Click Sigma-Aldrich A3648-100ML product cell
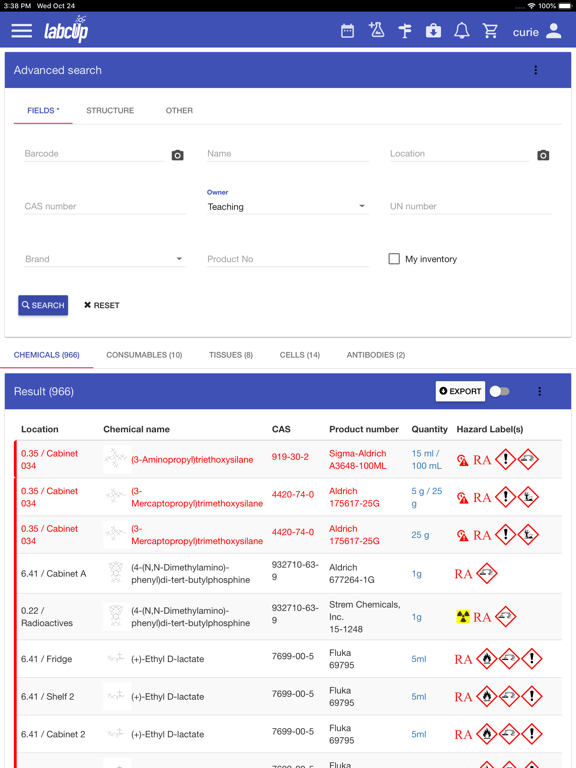This screenshot has width=576, height=768. point(358,459)
